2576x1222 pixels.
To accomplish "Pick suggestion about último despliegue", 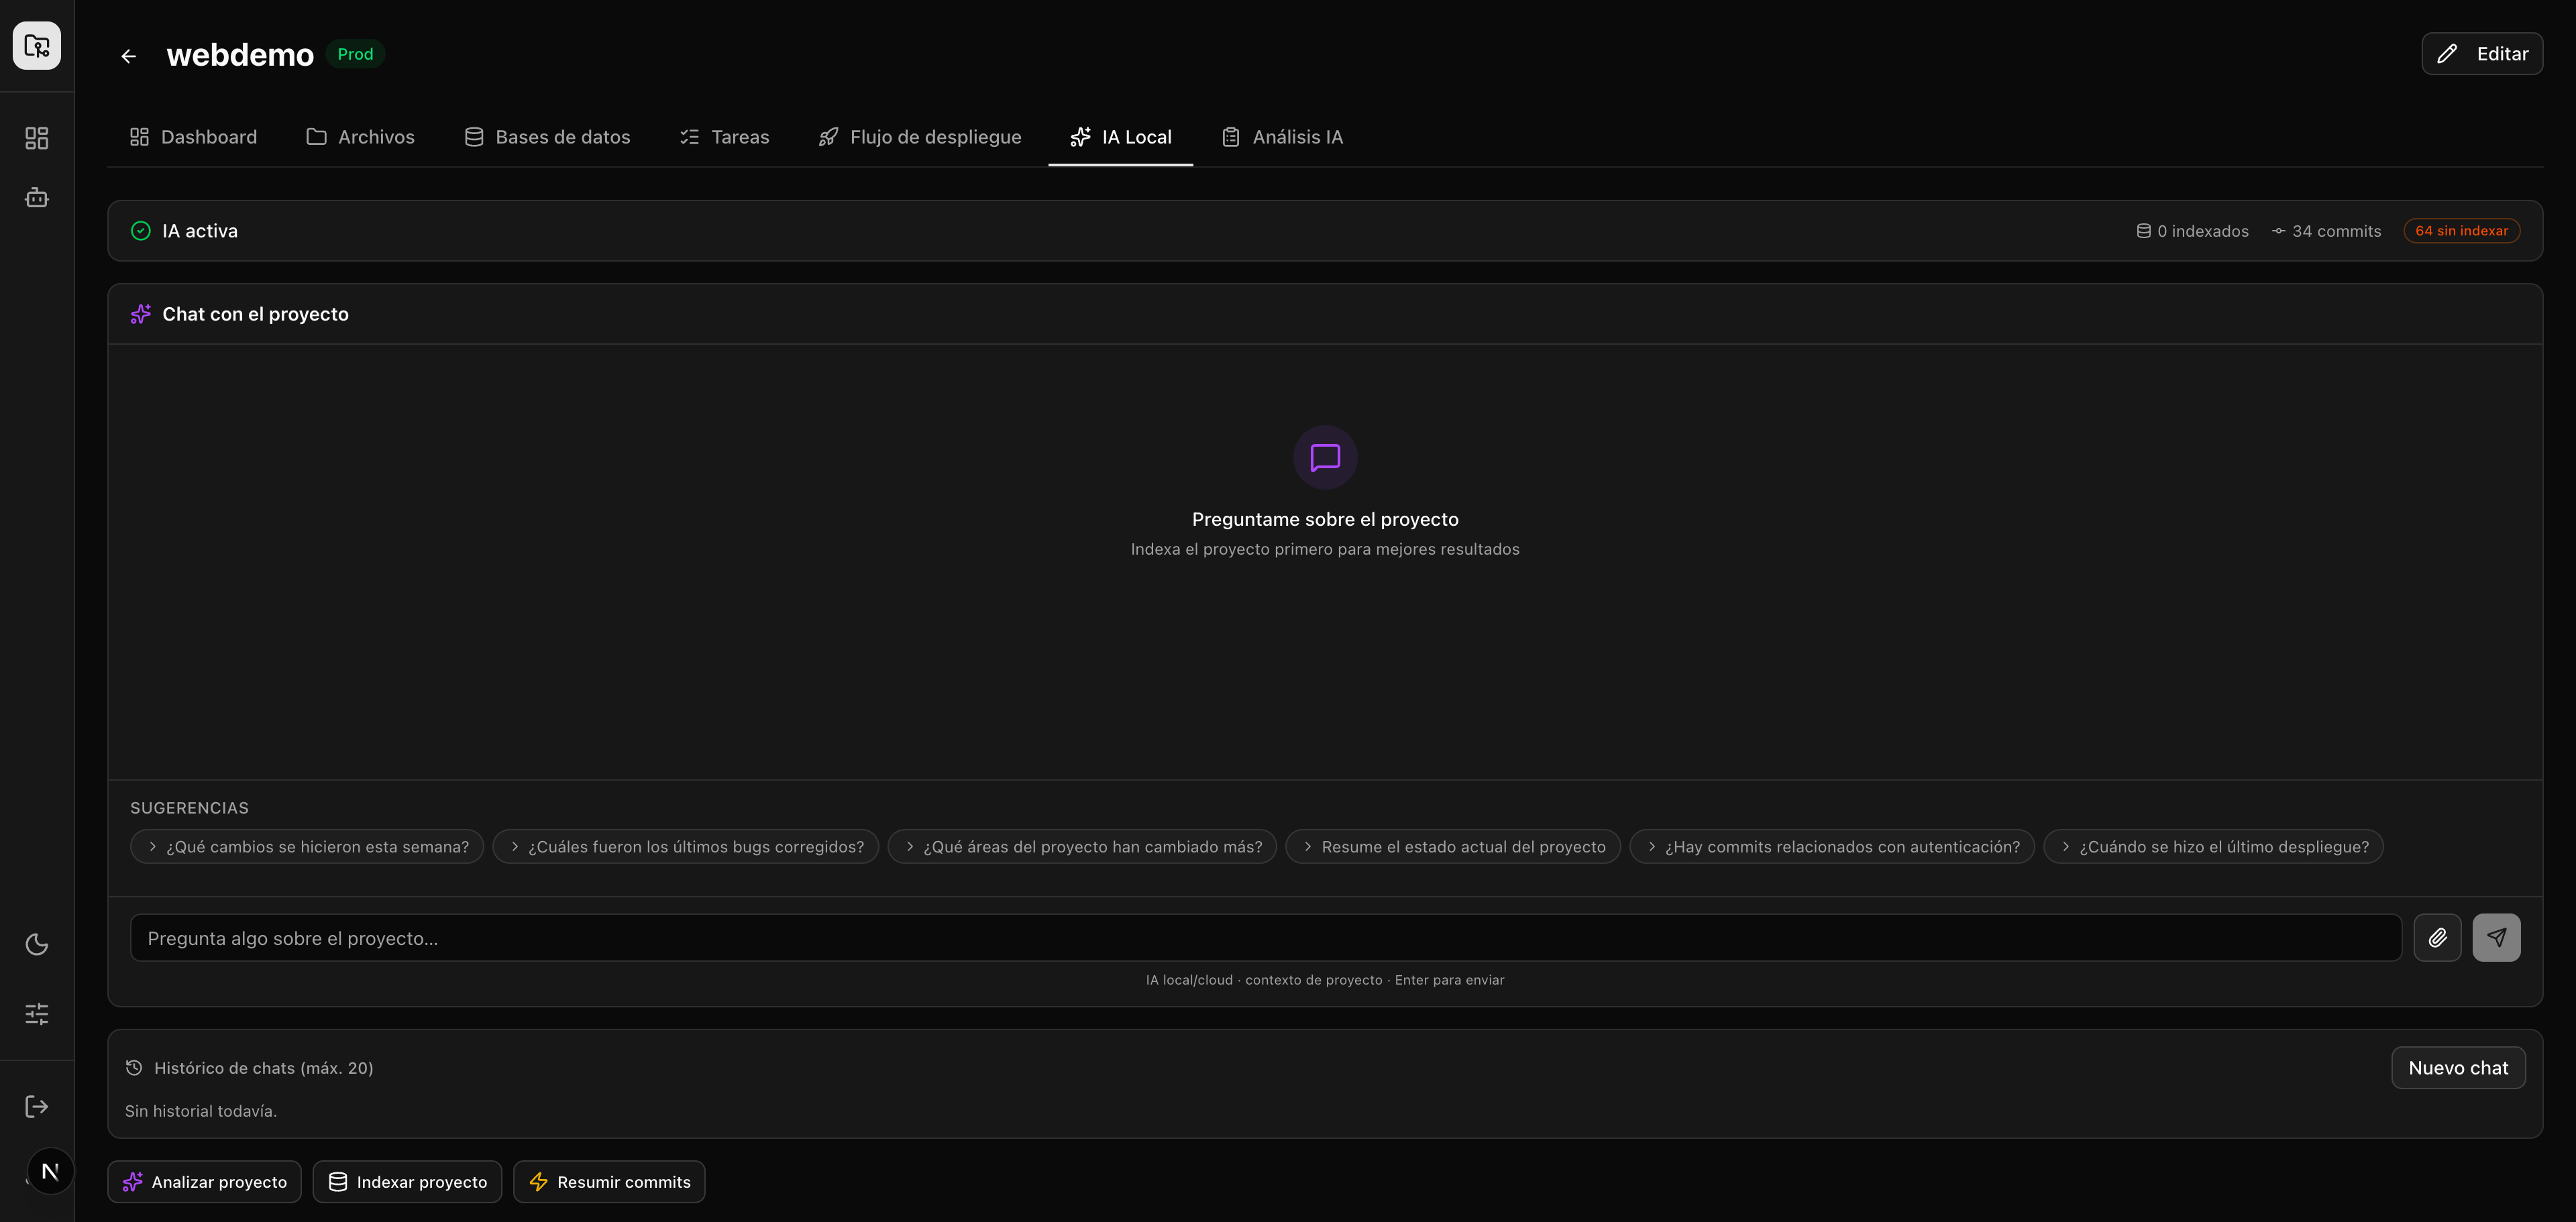I will (2213, 847).
